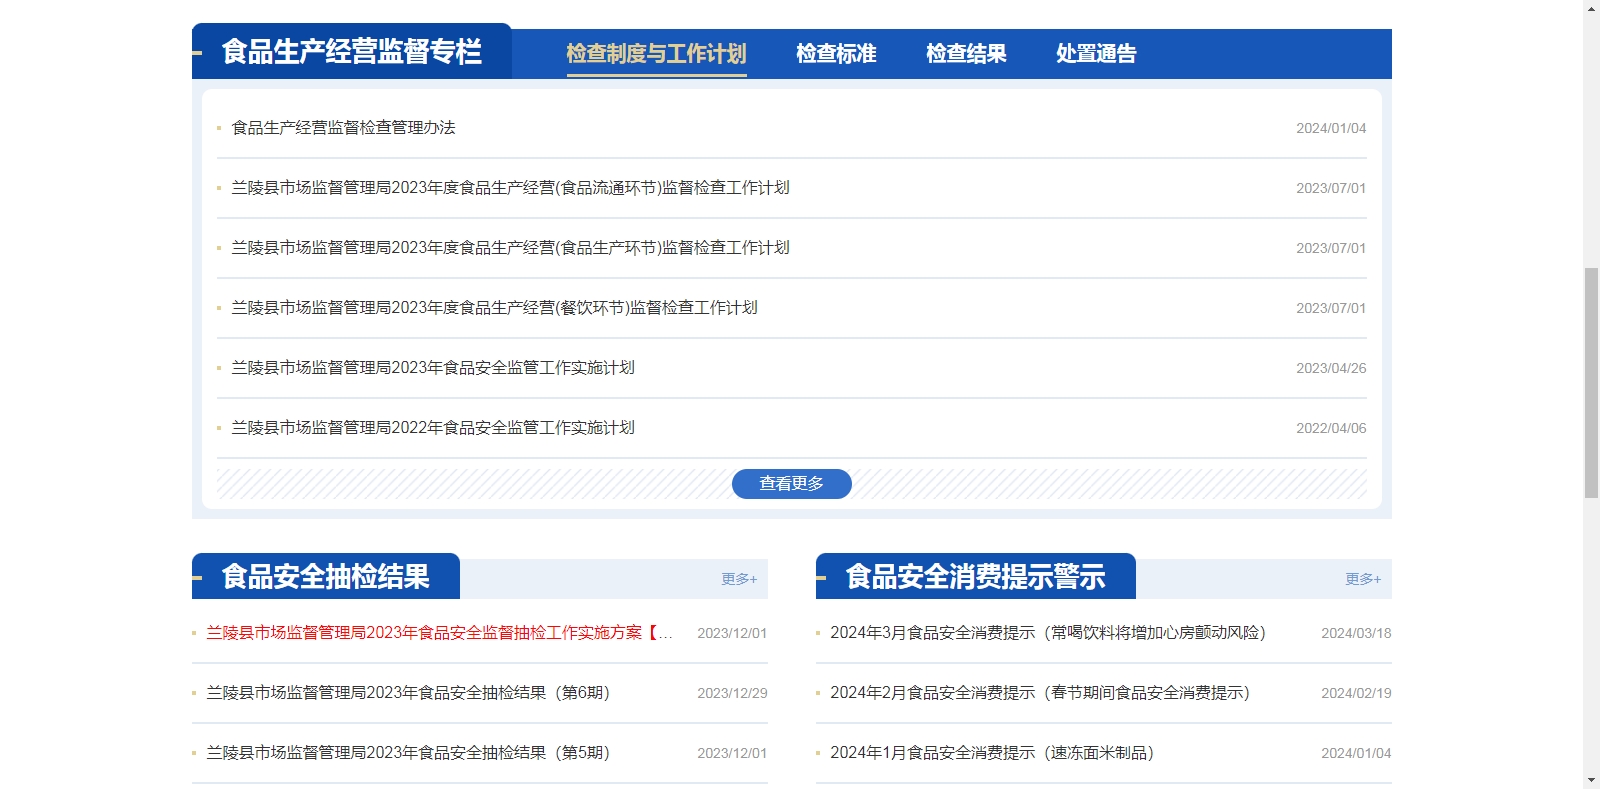The image size is (1600, 789).
Task: Open the 处置通告 tab
Action: pos(1096,54)
